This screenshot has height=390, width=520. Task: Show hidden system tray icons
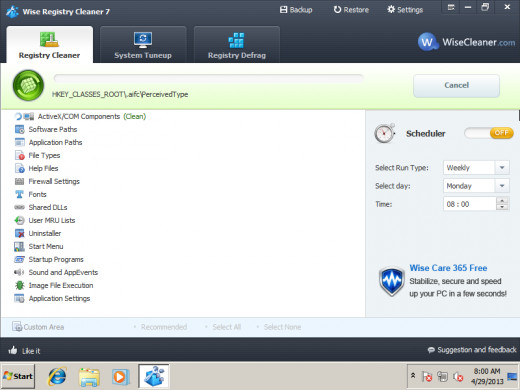click(x=413, y=376)
